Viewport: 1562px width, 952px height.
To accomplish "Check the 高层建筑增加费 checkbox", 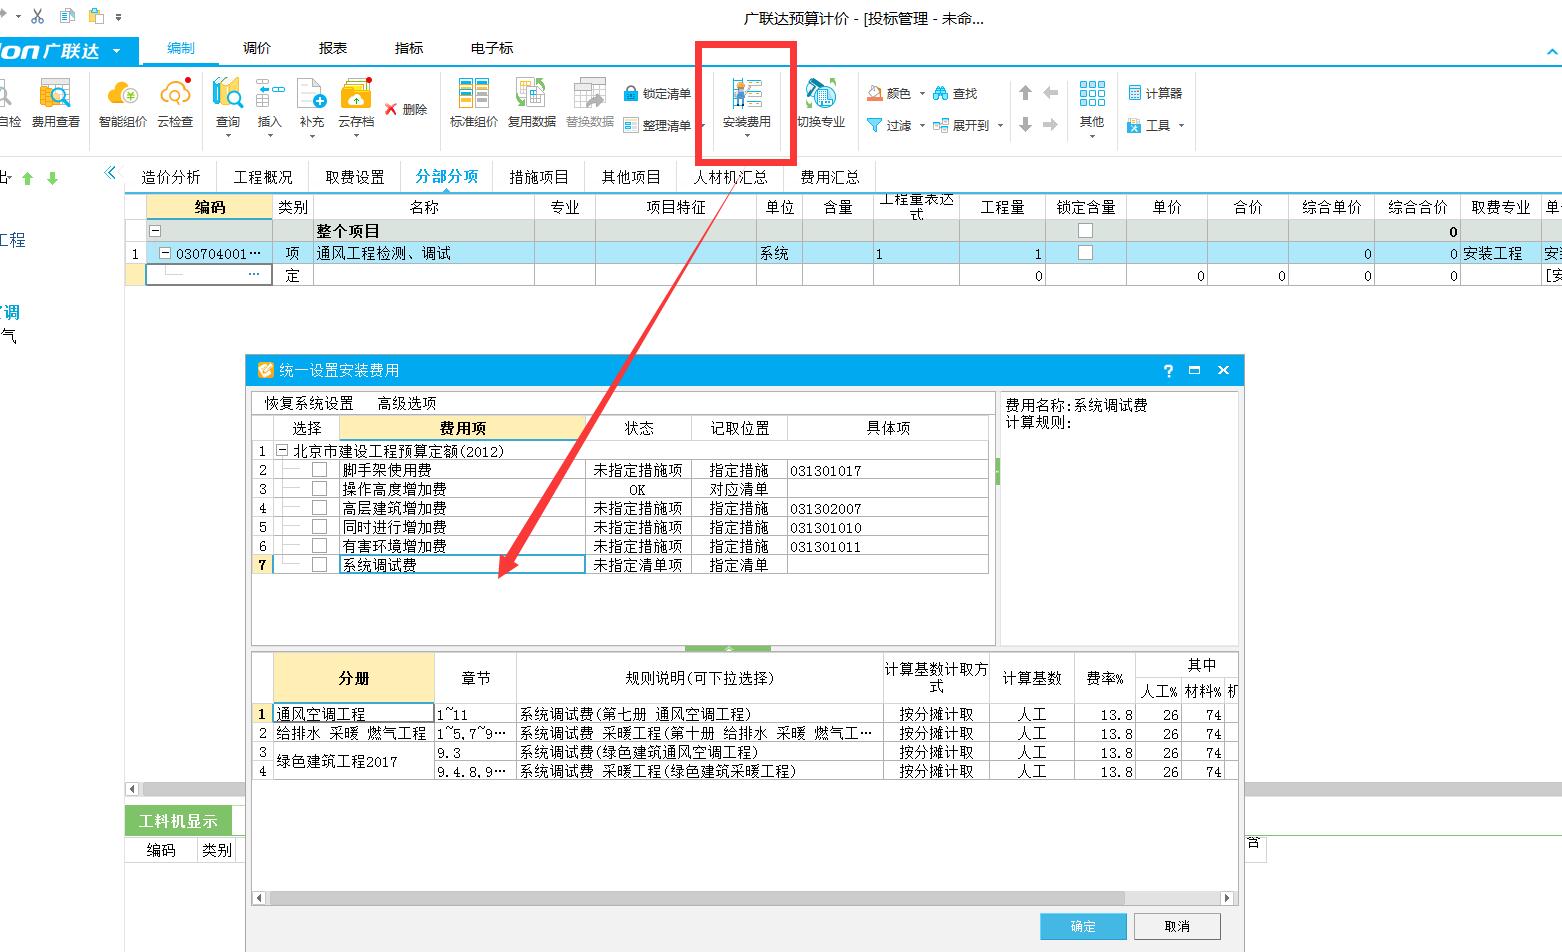I will point(319,507).
